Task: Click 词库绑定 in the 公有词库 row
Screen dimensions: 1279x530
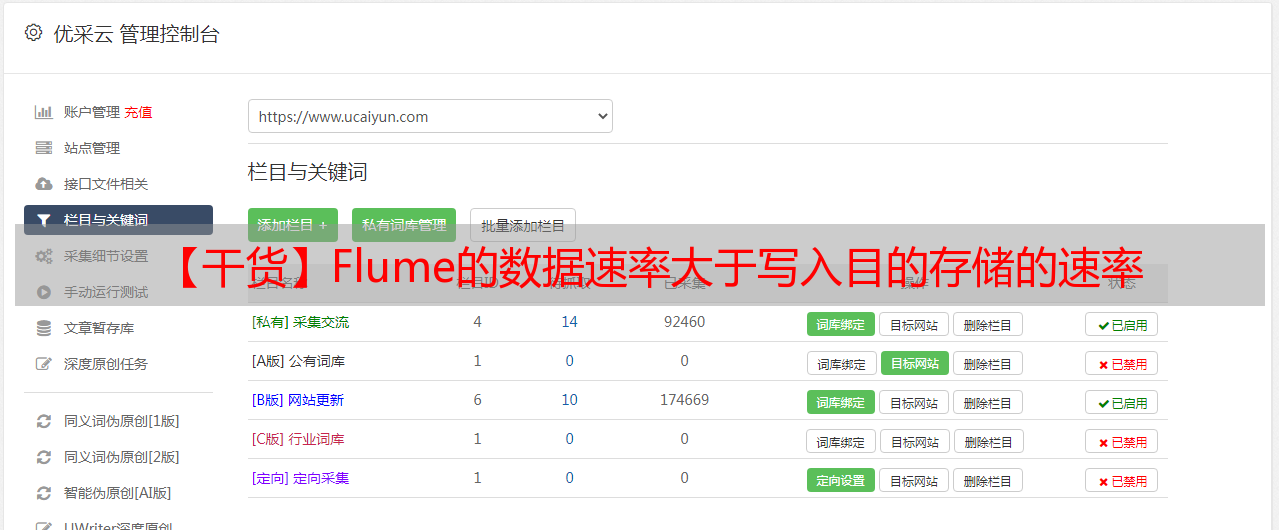Action: coord(841,363)
